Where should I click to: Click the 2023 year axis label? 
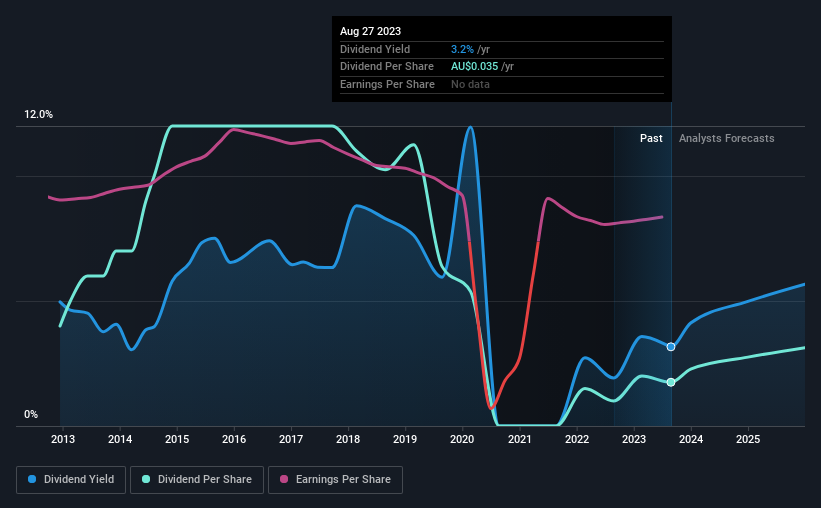coord(634,439)
